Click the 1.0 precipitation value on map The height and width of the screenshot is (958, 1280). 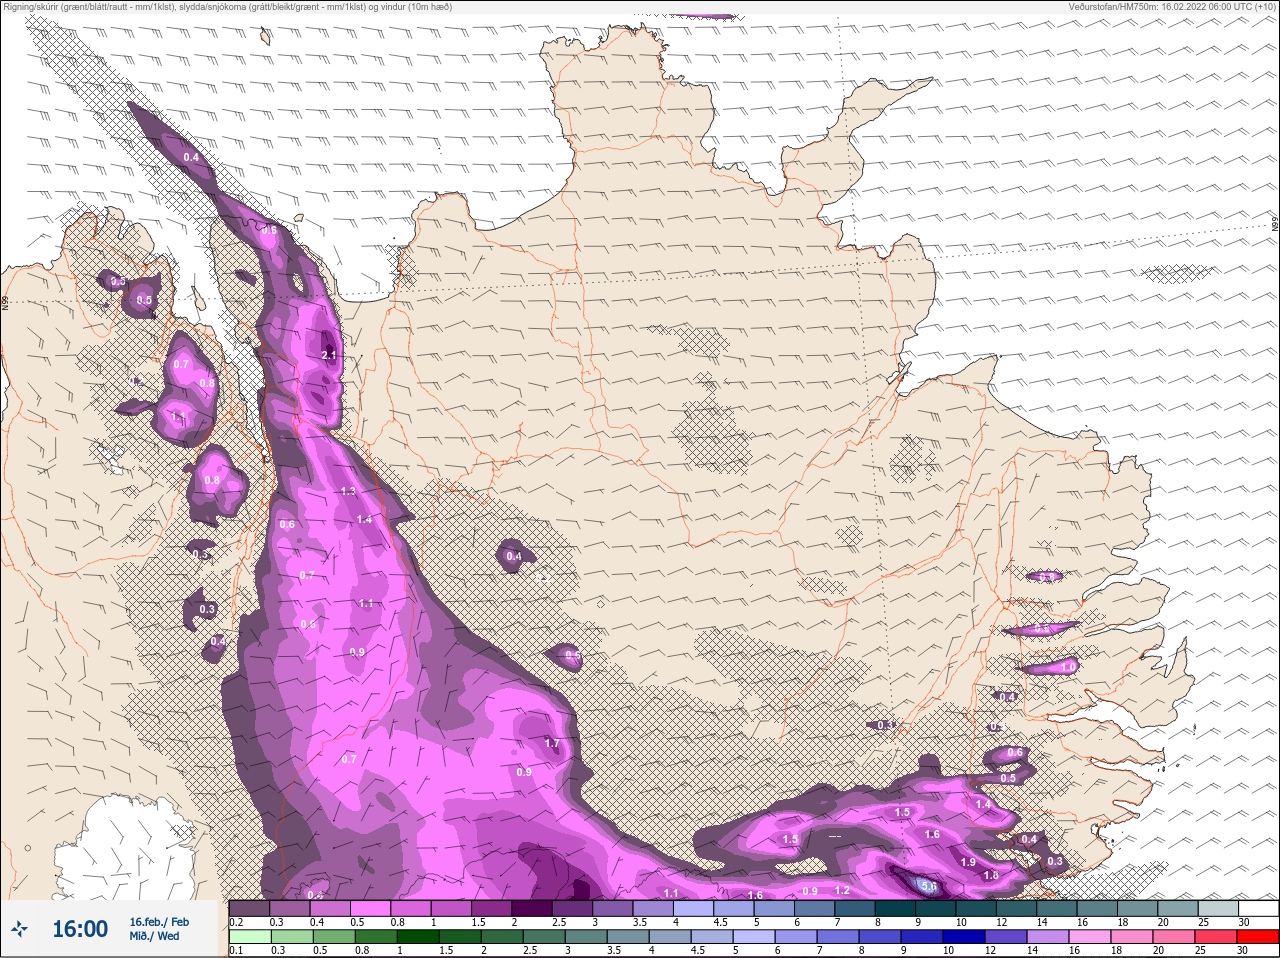[x=1068, y=666]
